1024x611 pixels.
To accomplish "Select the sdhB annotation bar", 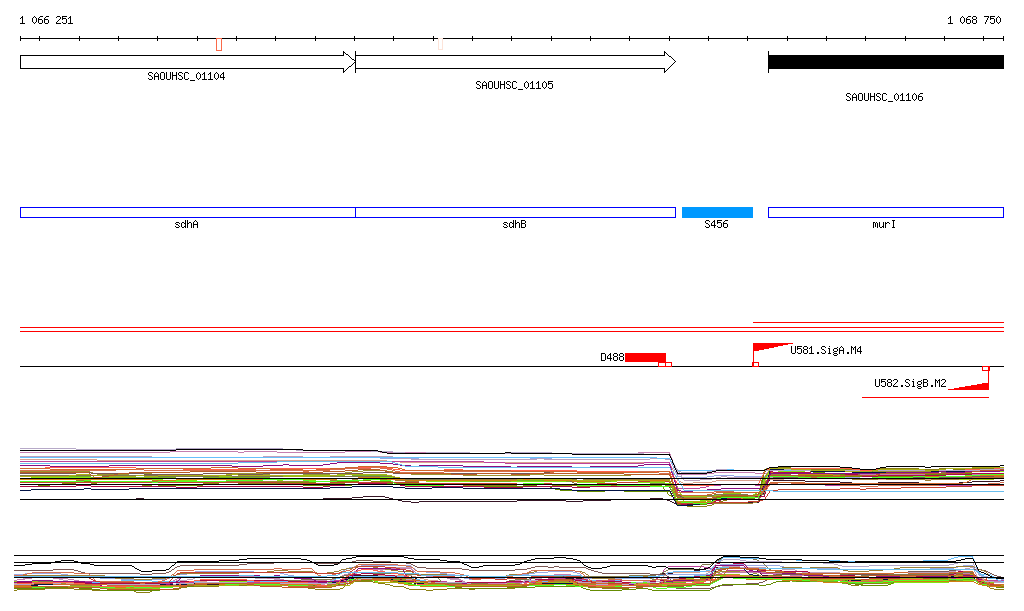I will (x=515, y=212).
